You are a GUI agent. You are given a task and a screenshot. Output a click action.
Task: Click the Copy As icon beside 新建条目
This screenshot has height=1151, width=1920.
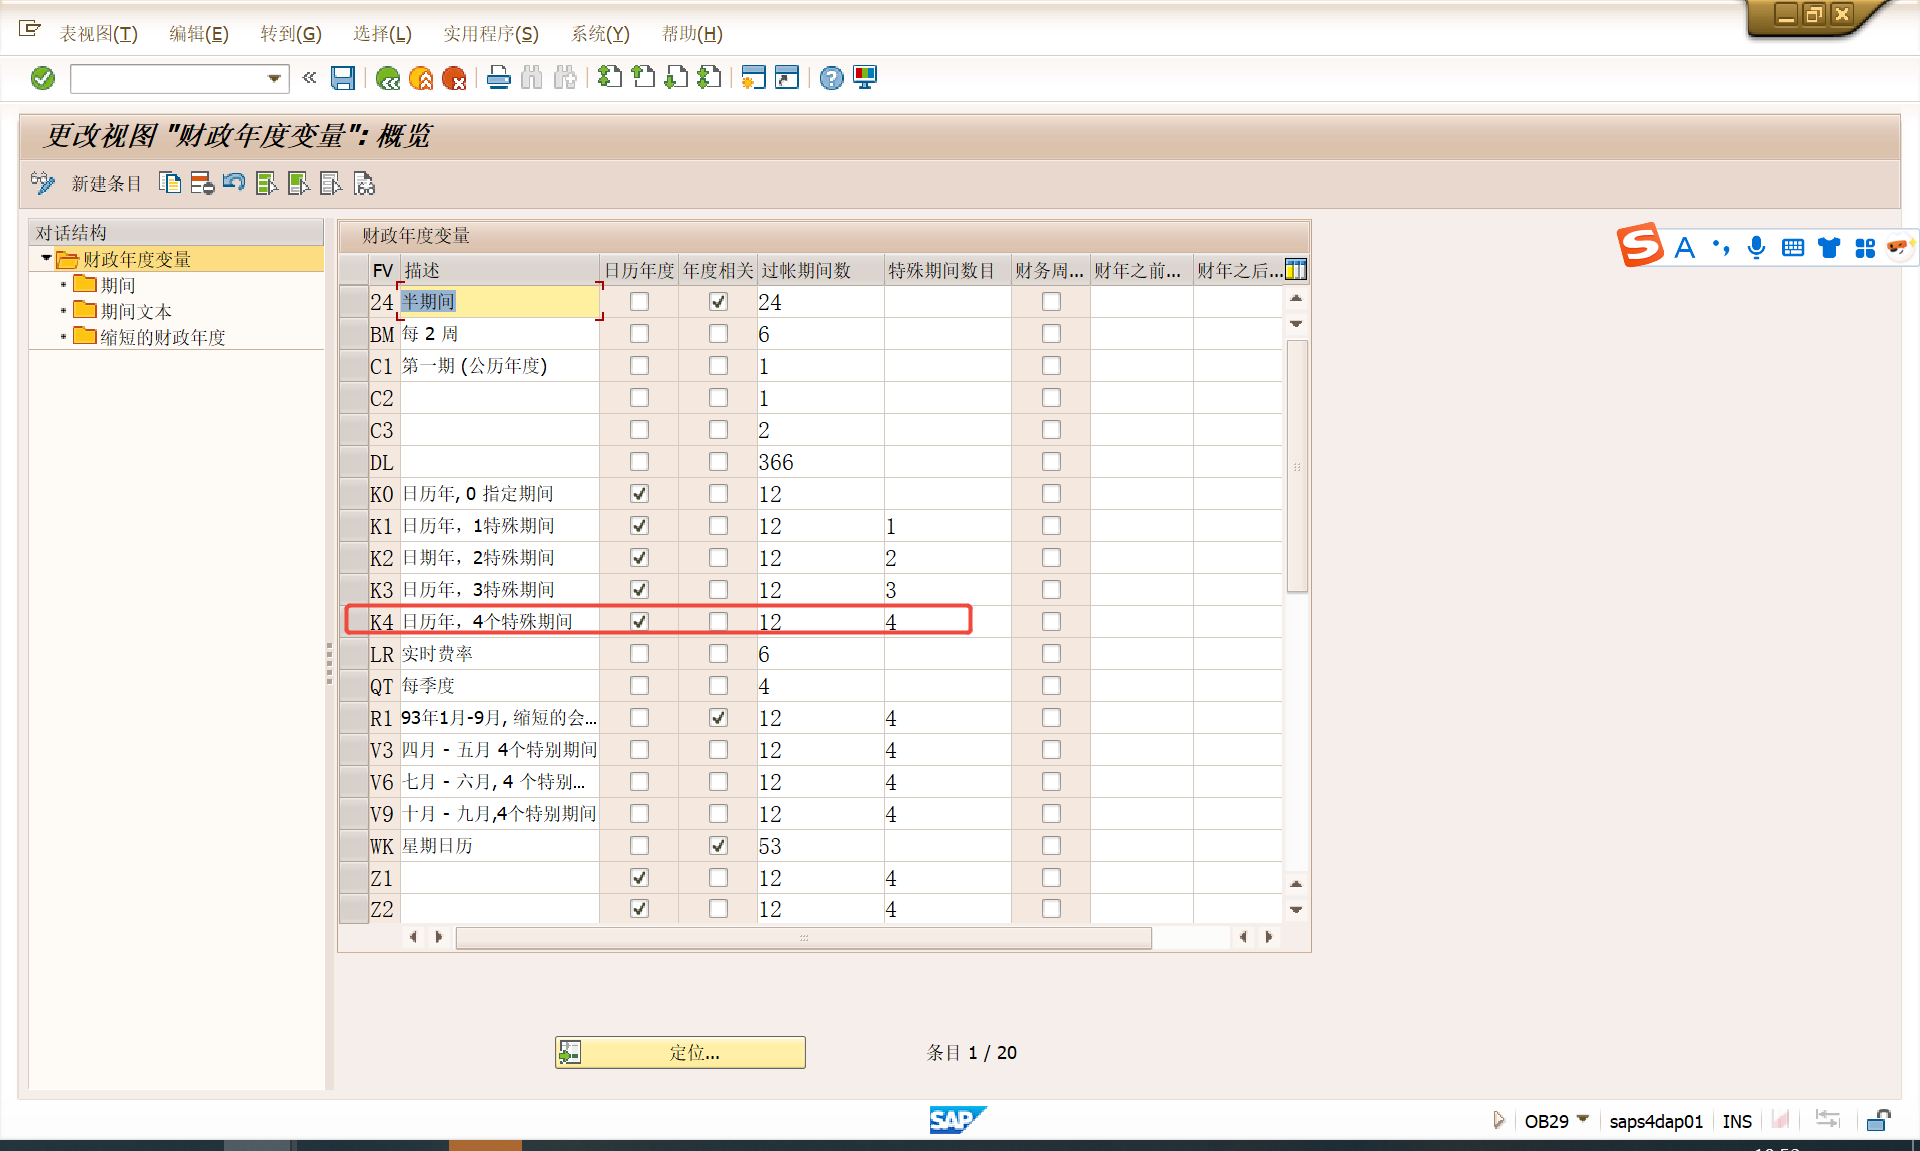tap(170, 184)
